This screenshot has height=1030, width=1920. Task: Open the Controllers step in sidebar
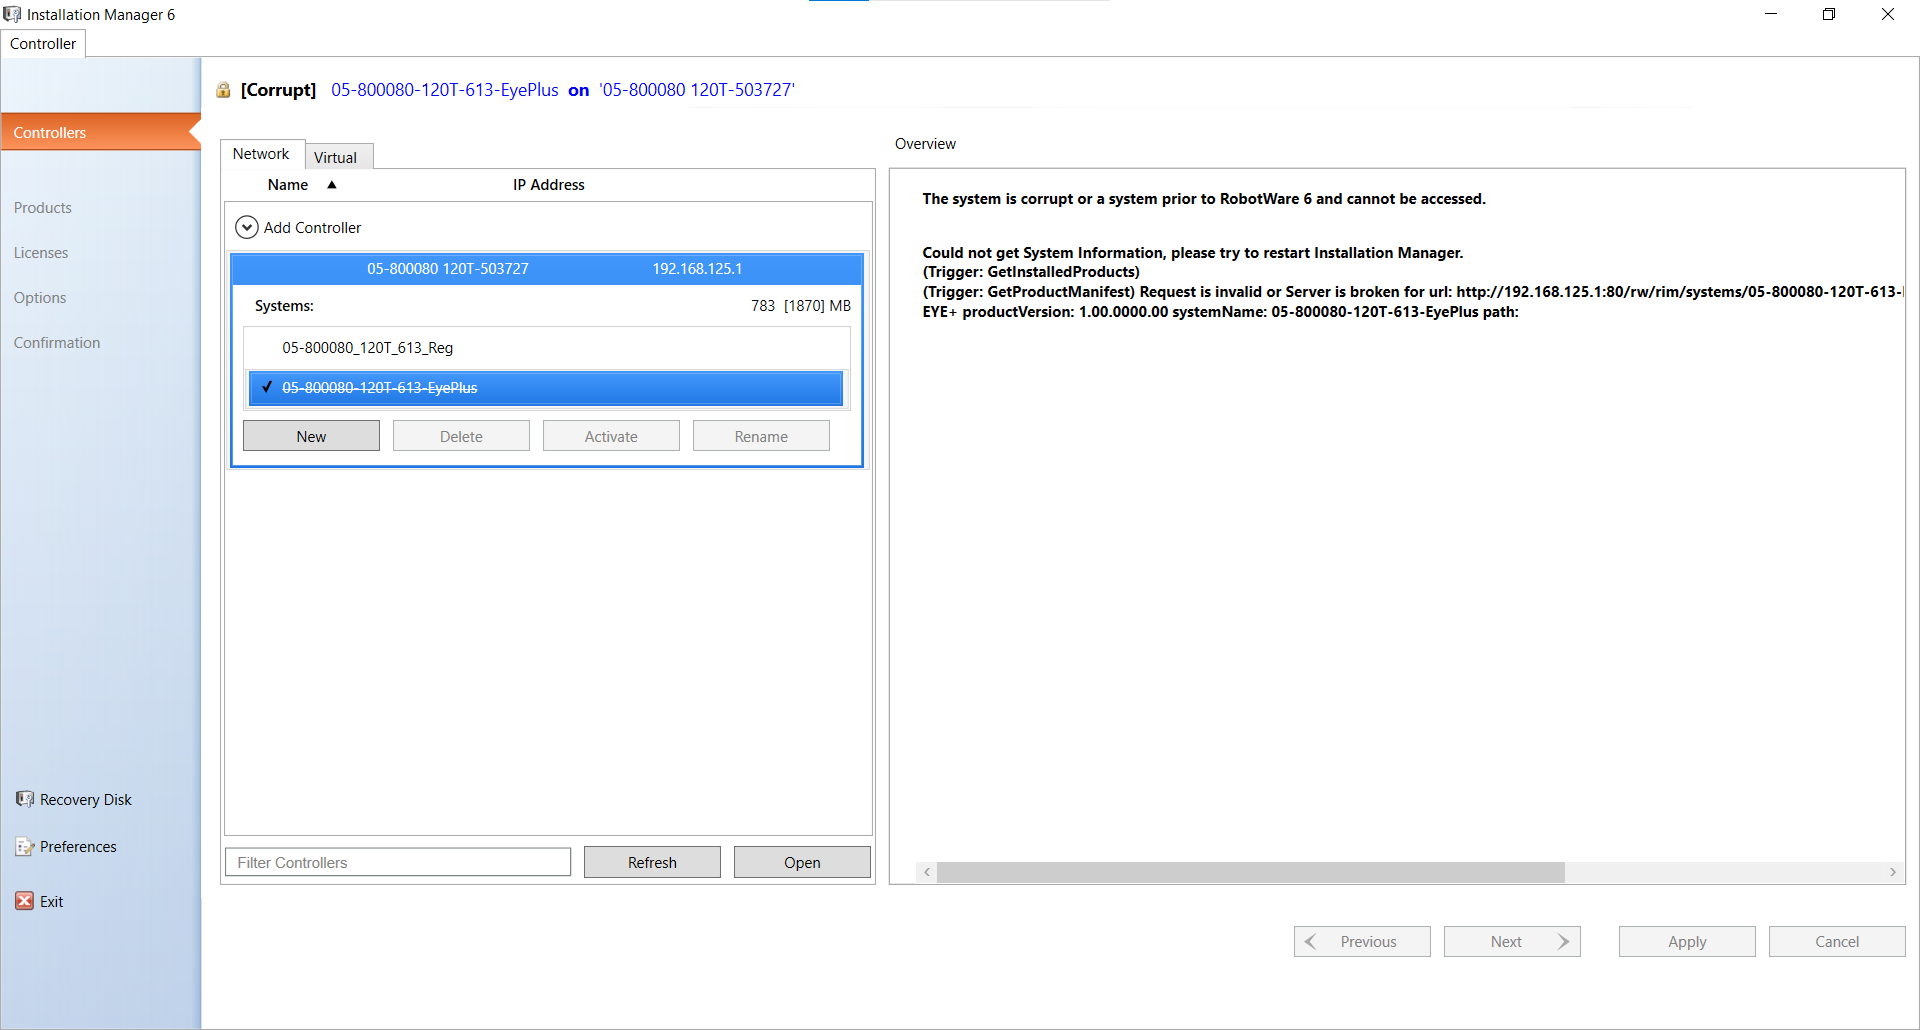100,132
